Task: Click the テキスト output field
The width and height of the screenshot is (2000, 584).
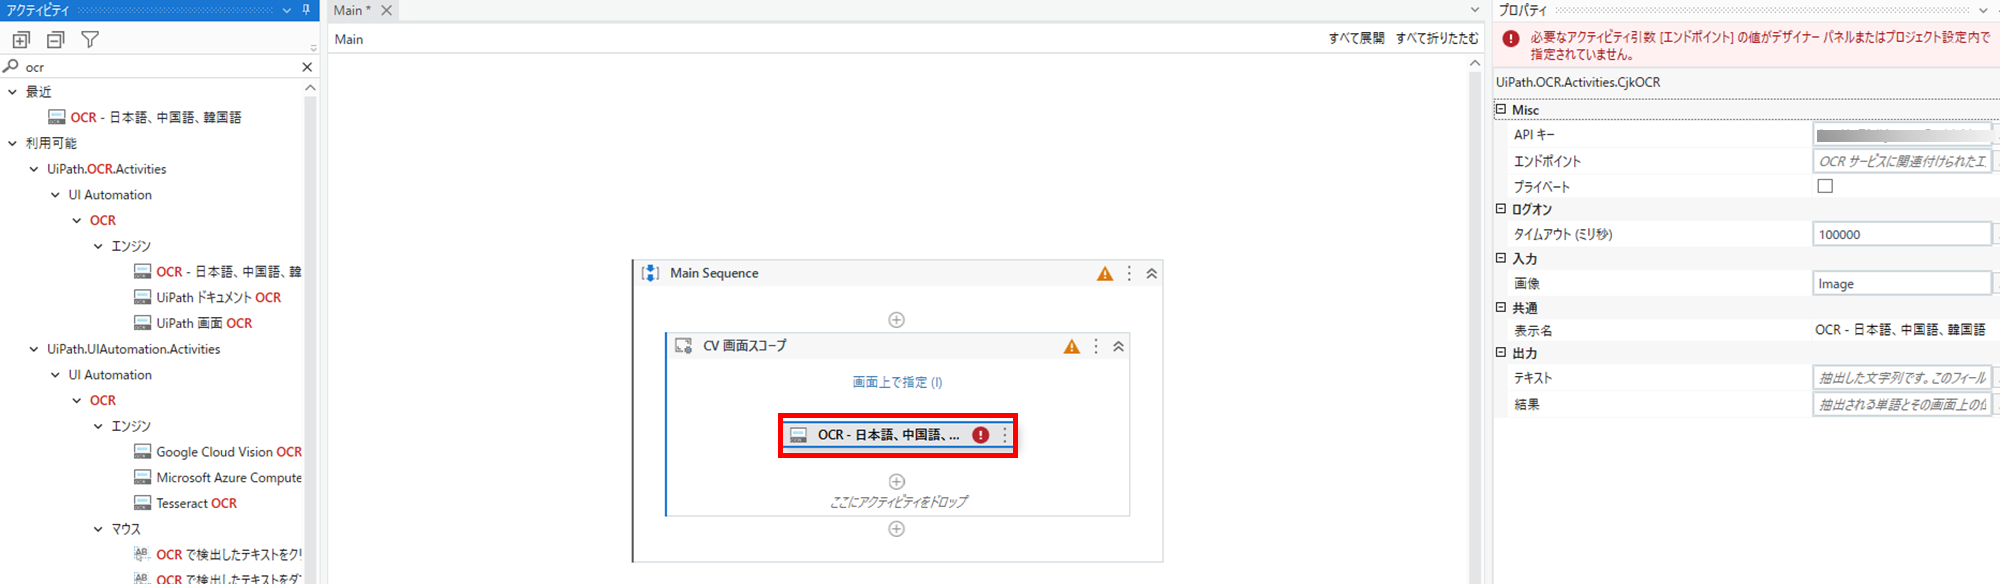Action: 1902,378
